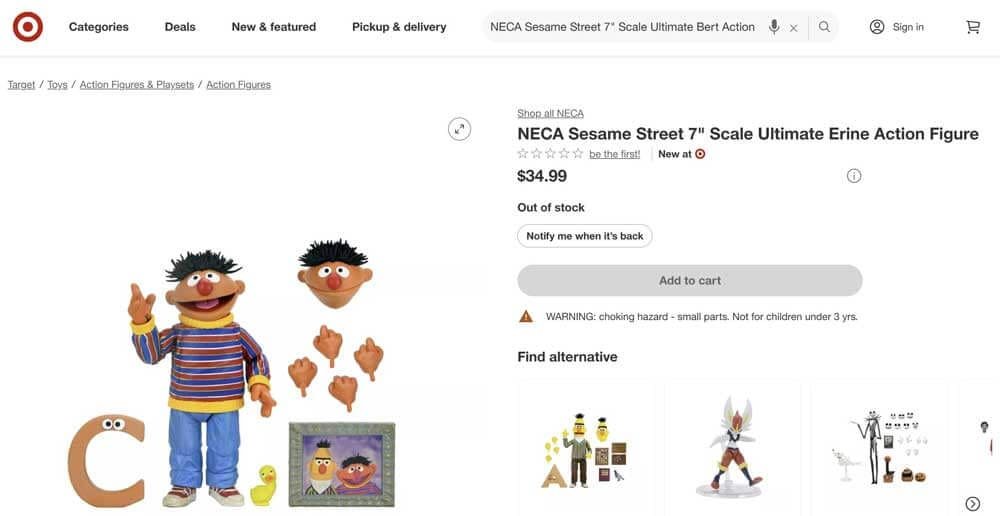Click the price info circle icon
This screenshot has width=1000, height=516.
pos(854,176)
